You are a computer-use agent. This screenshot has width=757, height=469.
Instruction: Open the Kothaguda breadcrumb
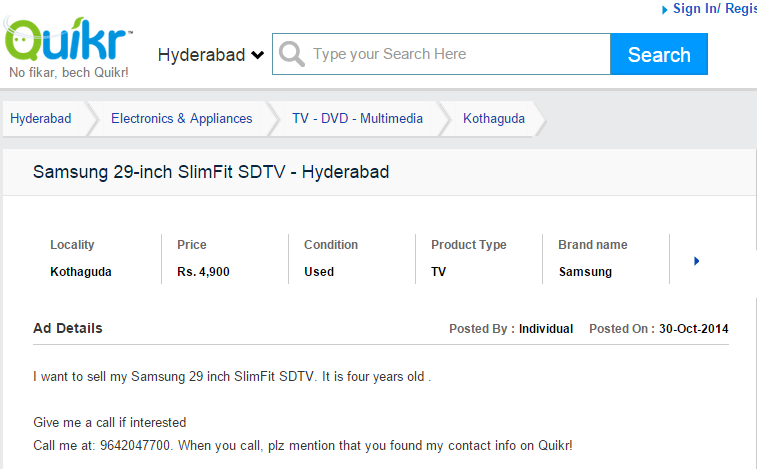click(x=493, y=118)
